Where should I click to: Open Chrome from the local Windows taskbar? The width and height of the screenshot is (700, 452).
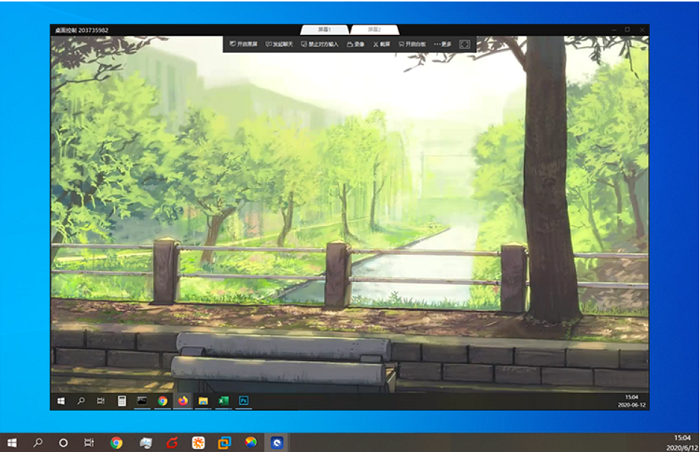117,442
